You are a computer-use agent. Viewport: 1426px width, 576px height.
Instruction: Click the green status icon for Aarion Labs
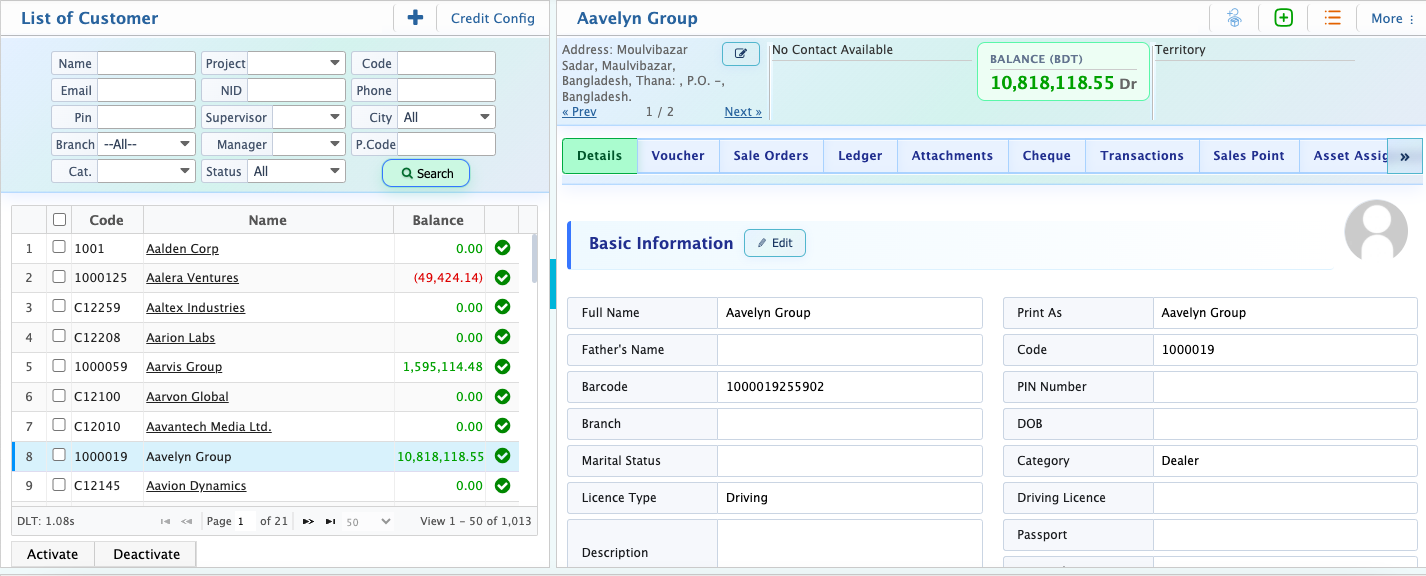[x=502, y=337]
